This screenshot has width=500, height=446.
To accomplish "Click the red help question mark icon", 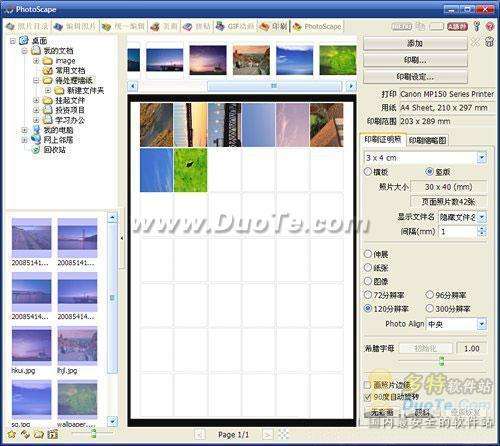I will (490, 26).
